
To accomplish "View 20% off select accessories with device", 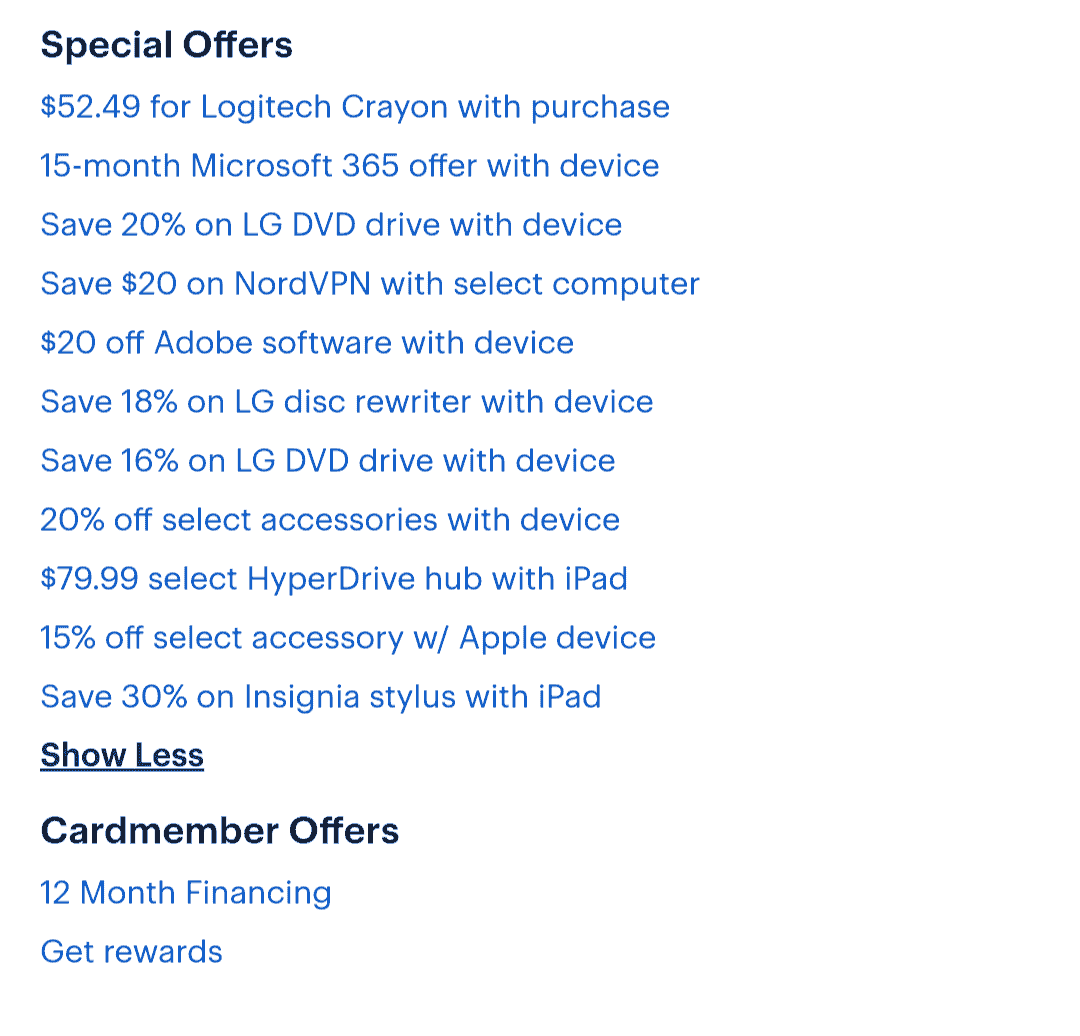I will point(330,520).
